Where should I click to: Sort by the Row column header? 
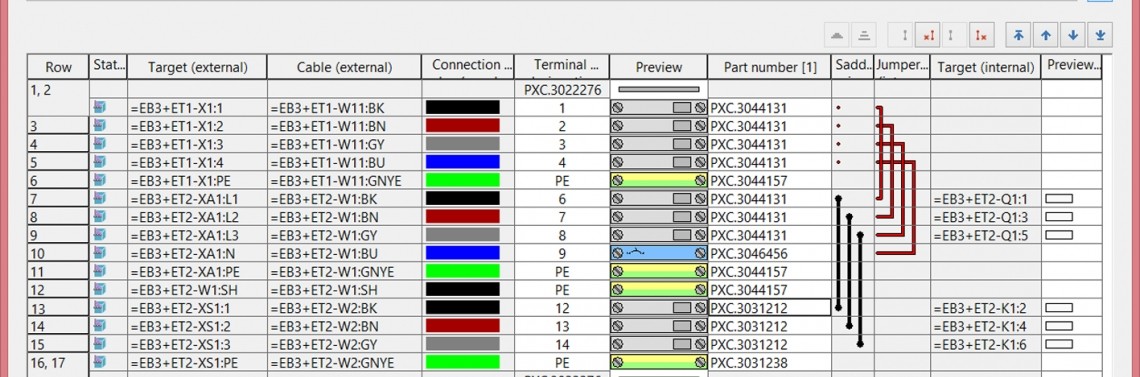pos(58,67)
